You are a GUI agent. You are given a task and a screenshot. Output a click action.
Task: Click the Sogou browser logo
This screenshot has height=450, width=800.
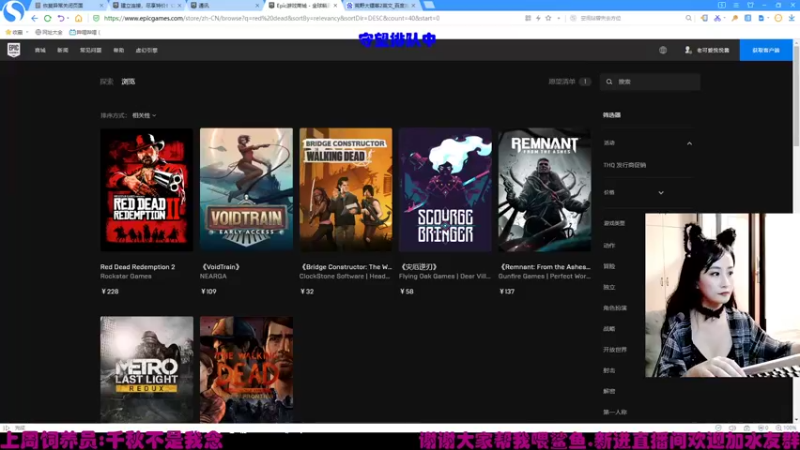[14, 11]
